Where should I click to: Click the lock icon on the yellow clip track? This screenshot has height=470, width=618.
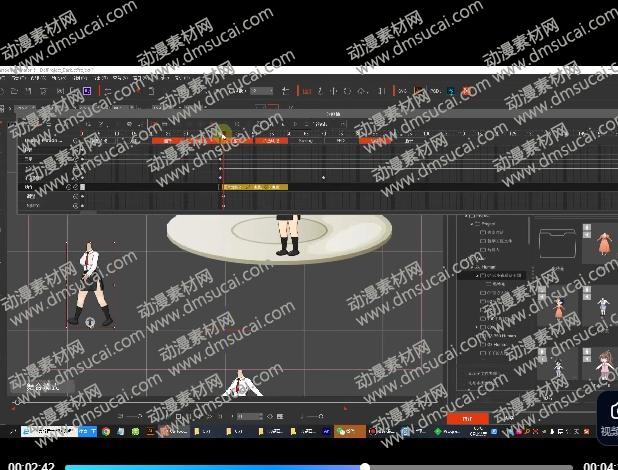76,187
